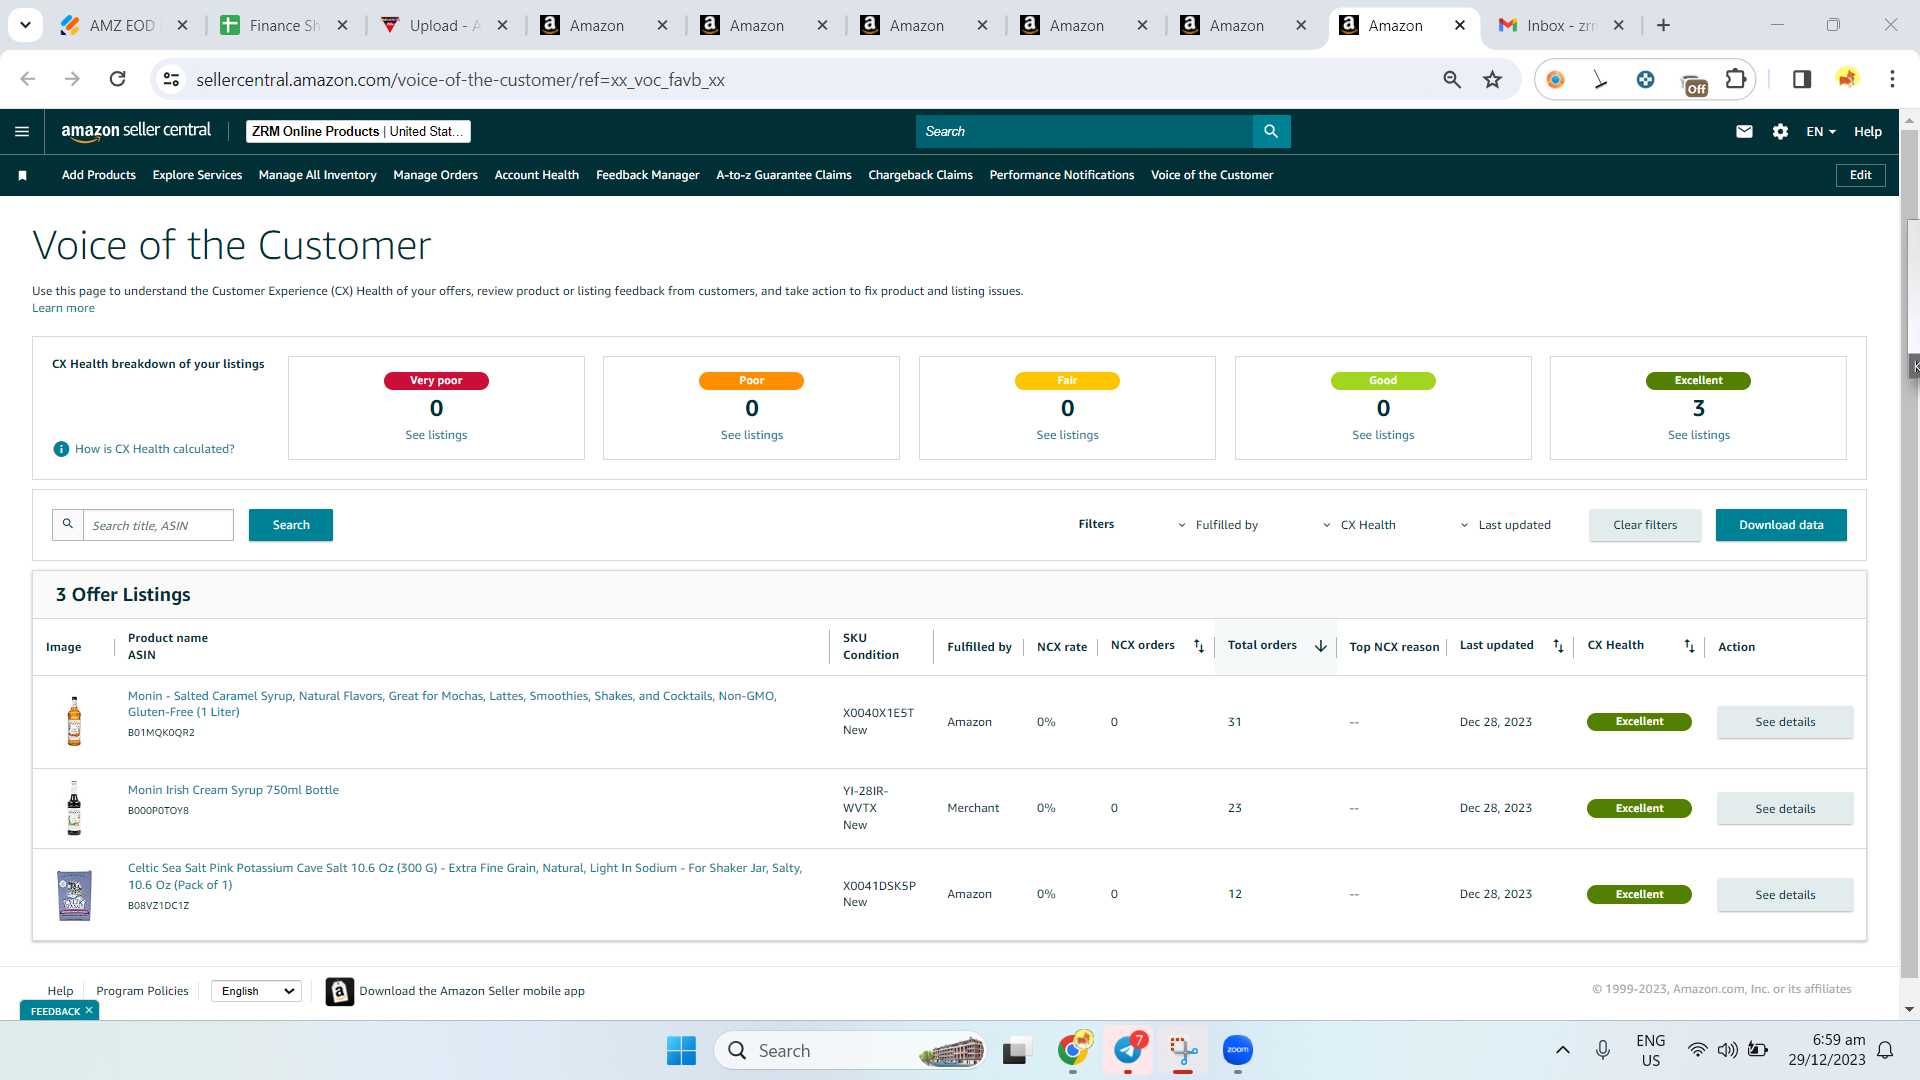1920x1080 pixels.
Task: Open Monin Salted Caramel Syrup product link
Action: tap(452, 704)
